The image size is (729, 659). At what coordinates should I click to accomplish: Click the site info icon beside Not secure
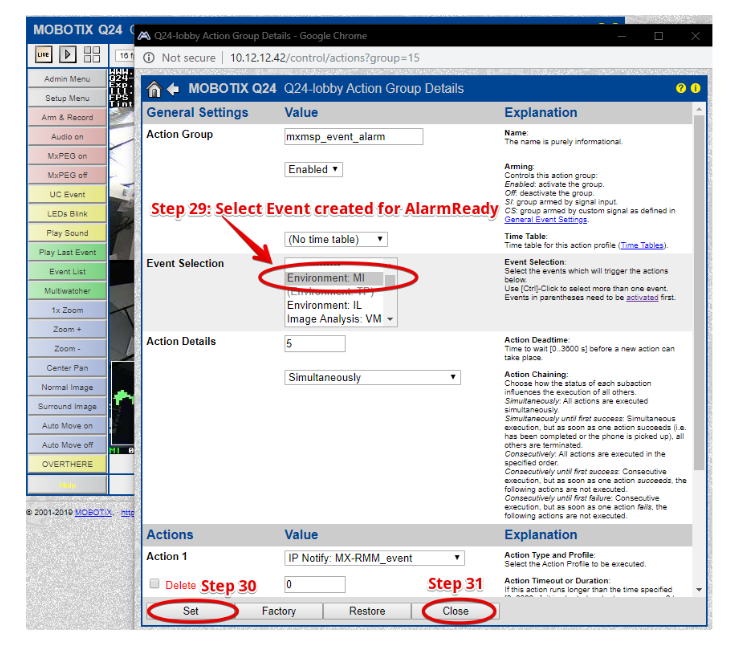pyautogui.click(x=149, y=58)
